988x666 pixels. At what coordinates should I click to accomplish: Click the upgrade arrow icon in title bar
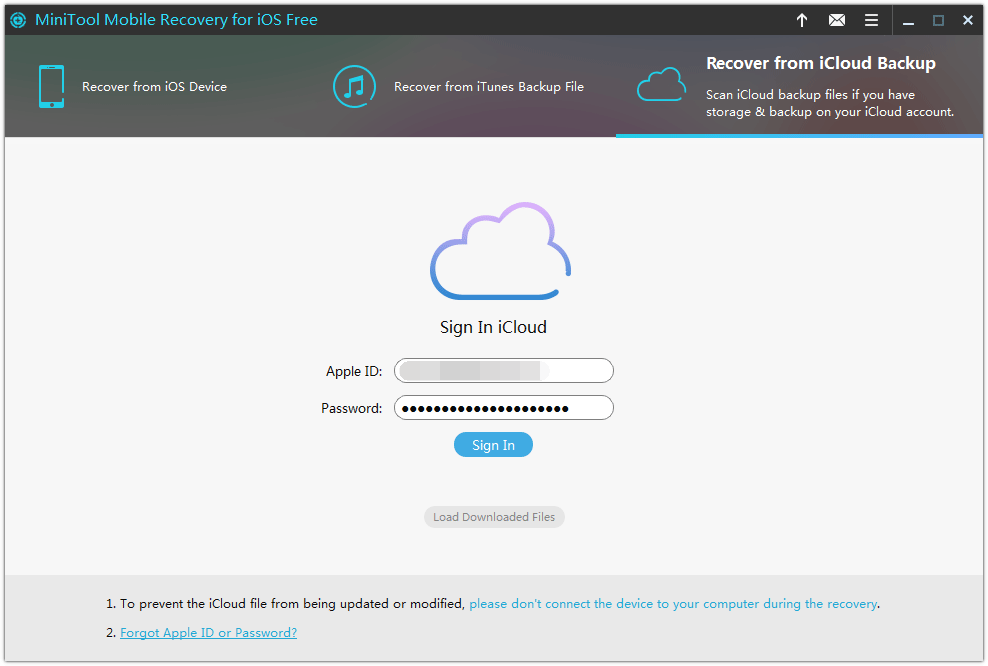point(801,19)
